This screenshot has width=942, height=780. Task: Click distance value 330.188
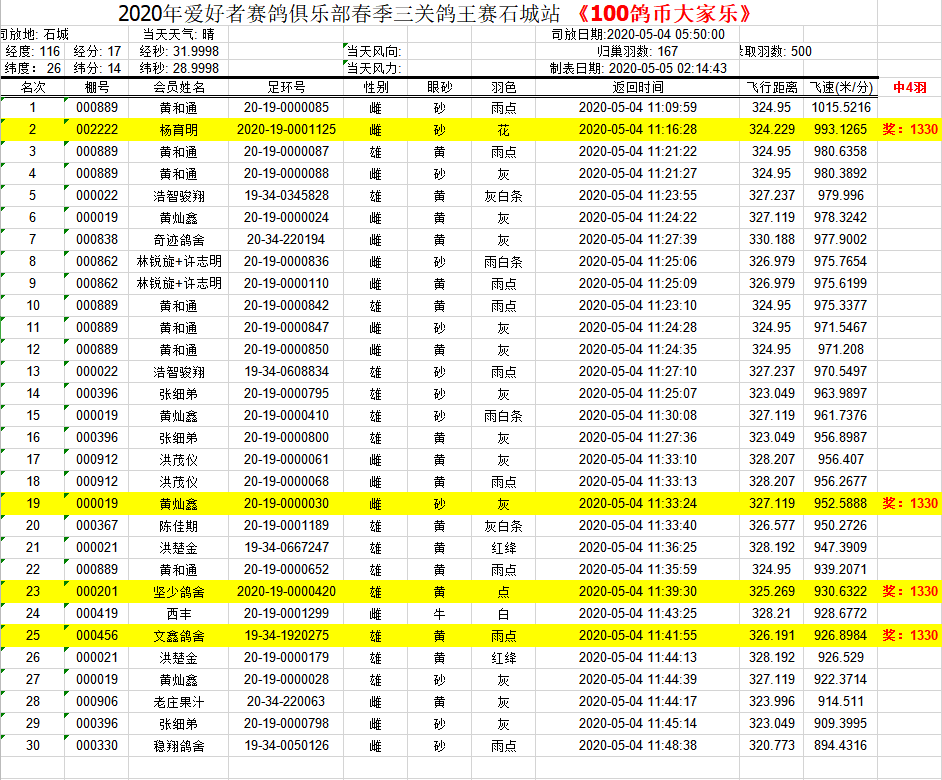click(772, 240)
